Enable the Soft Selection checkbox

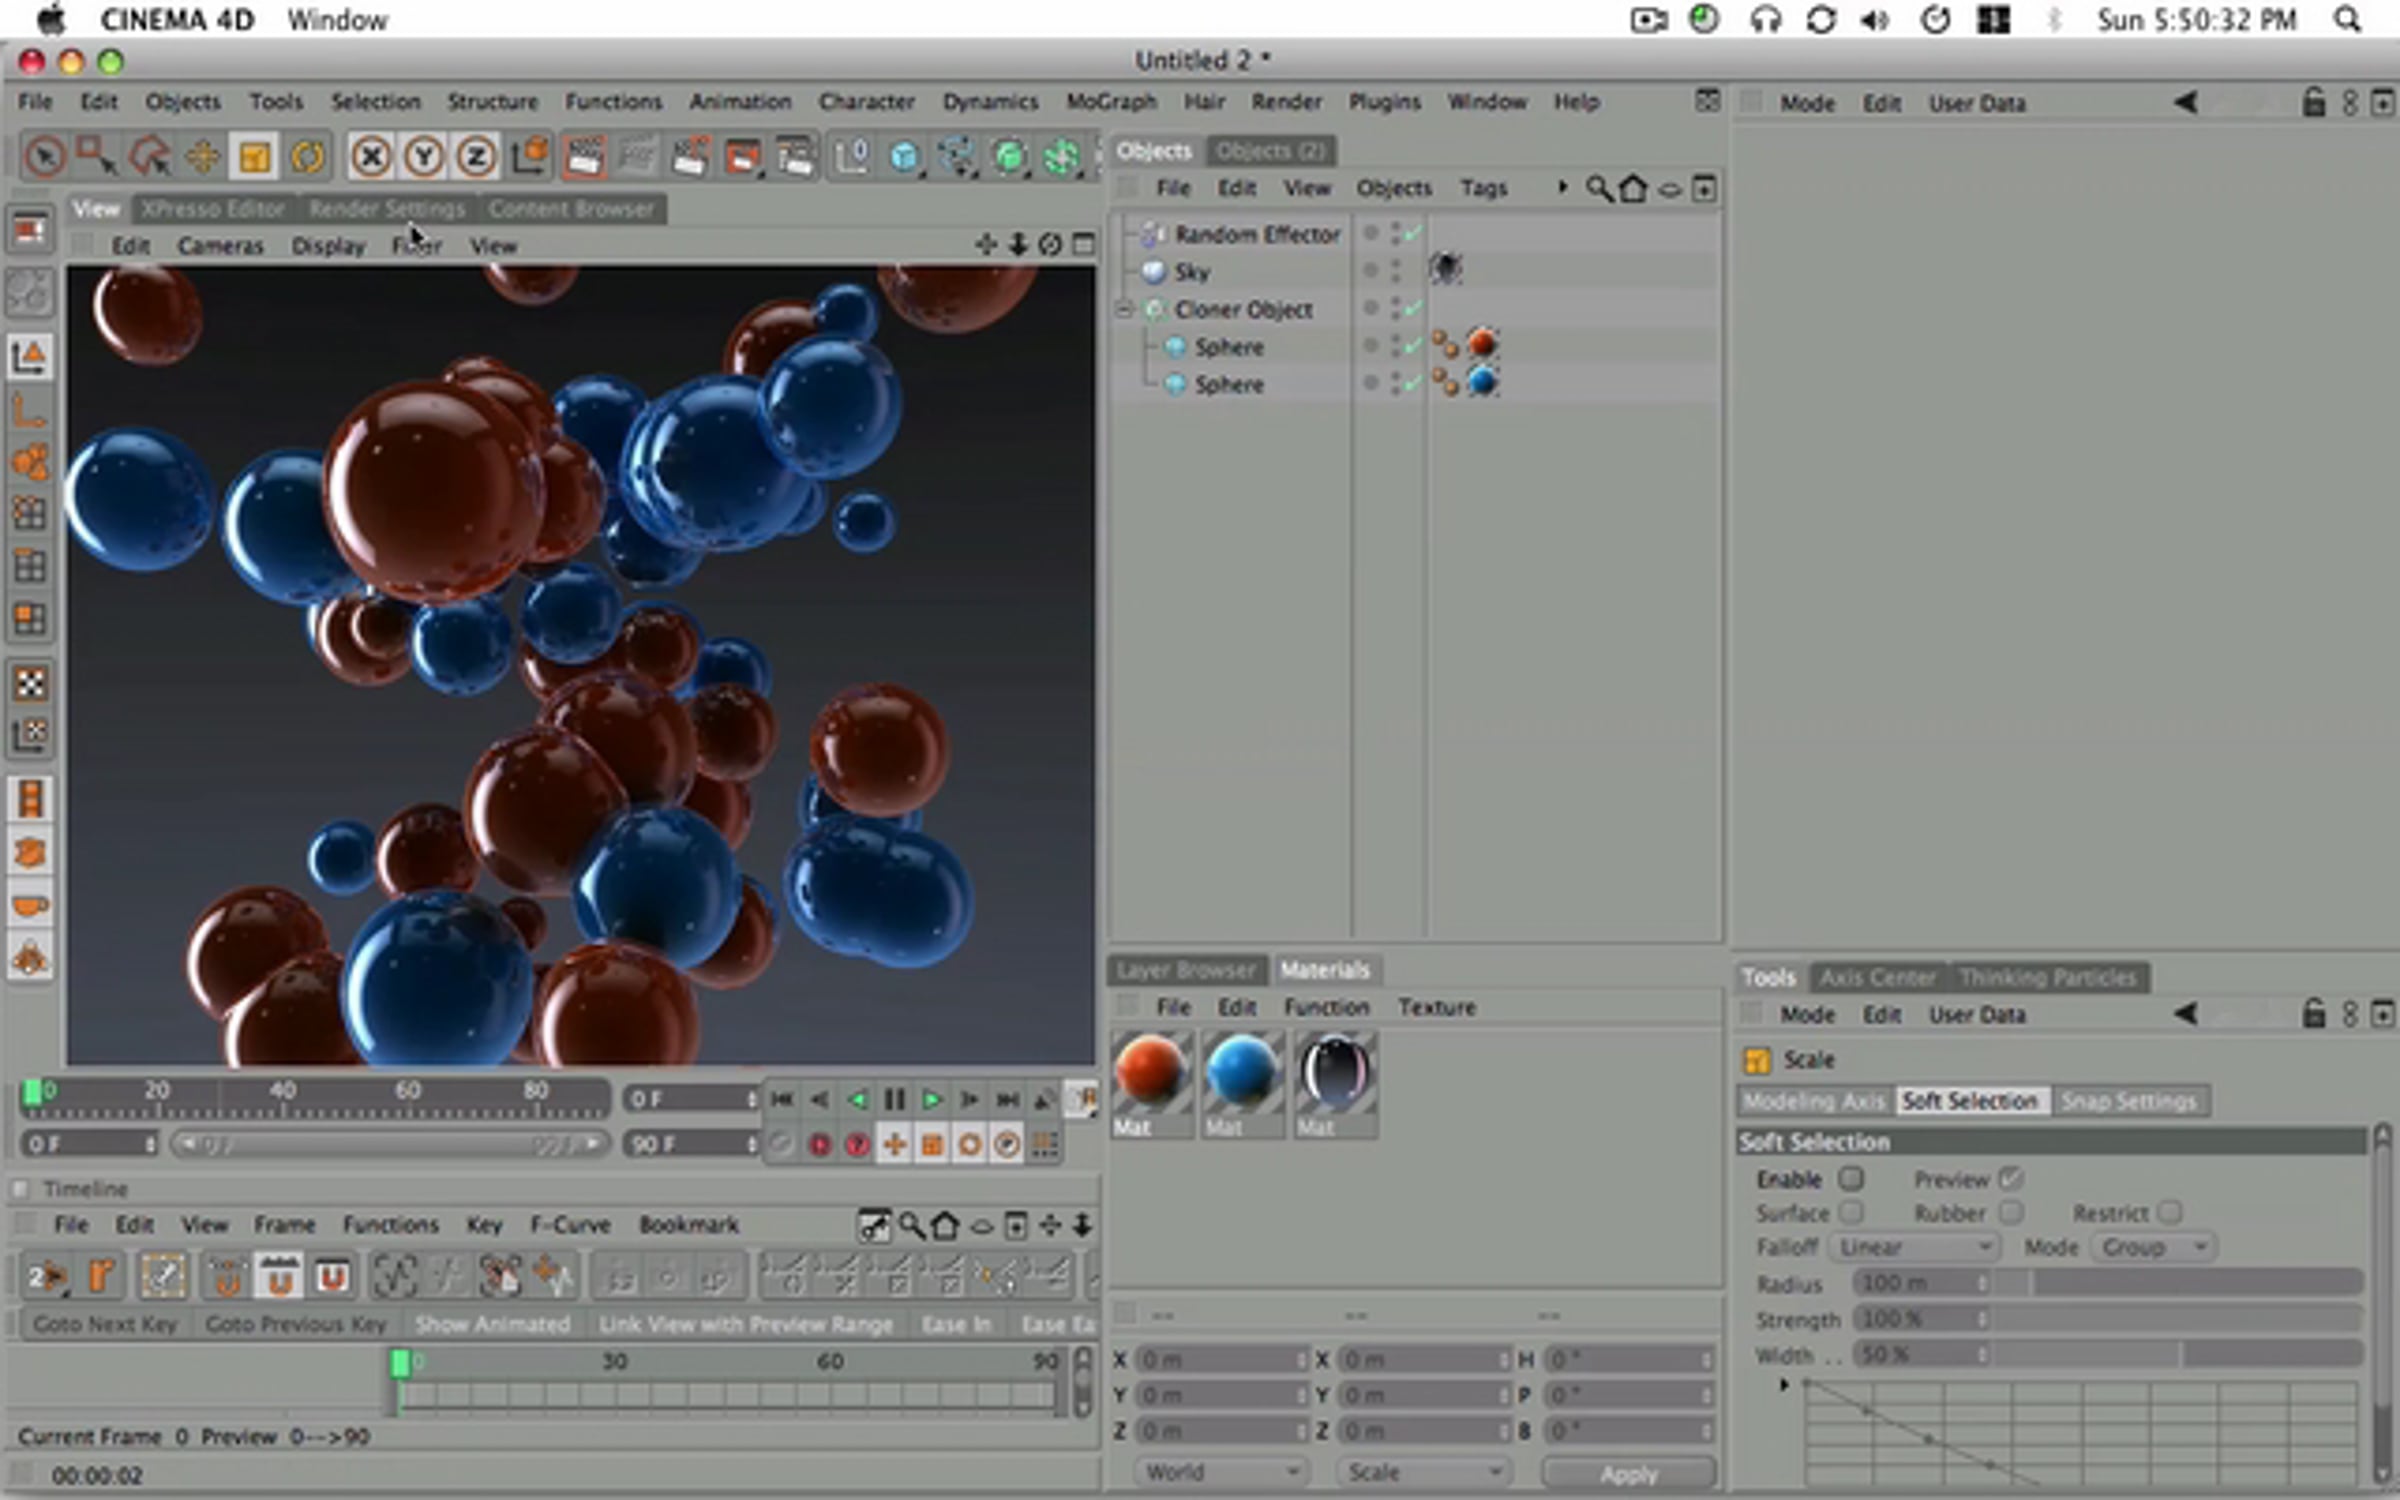tap(1851, 1178)
